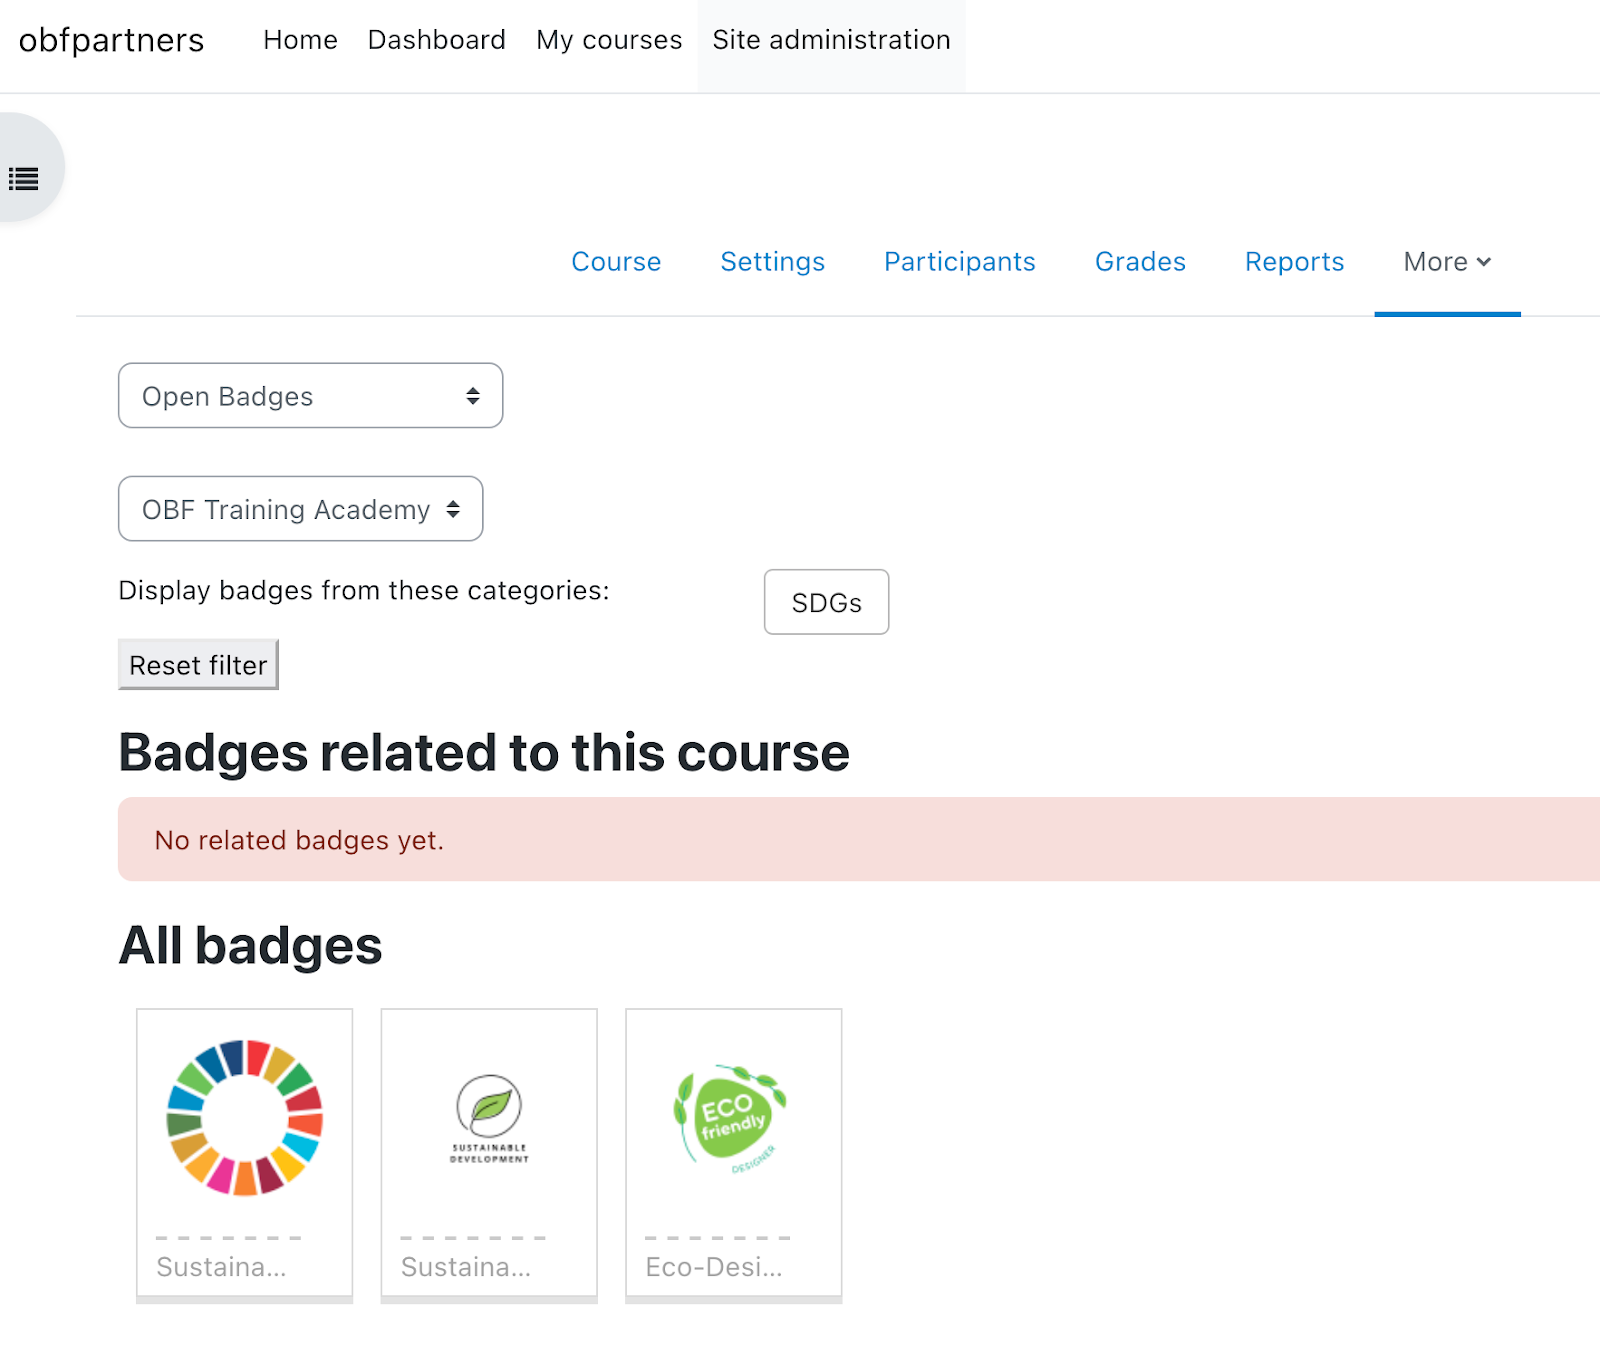Open the Dashboard link
1600x1355 pixels.
click(x=437, y=40)
